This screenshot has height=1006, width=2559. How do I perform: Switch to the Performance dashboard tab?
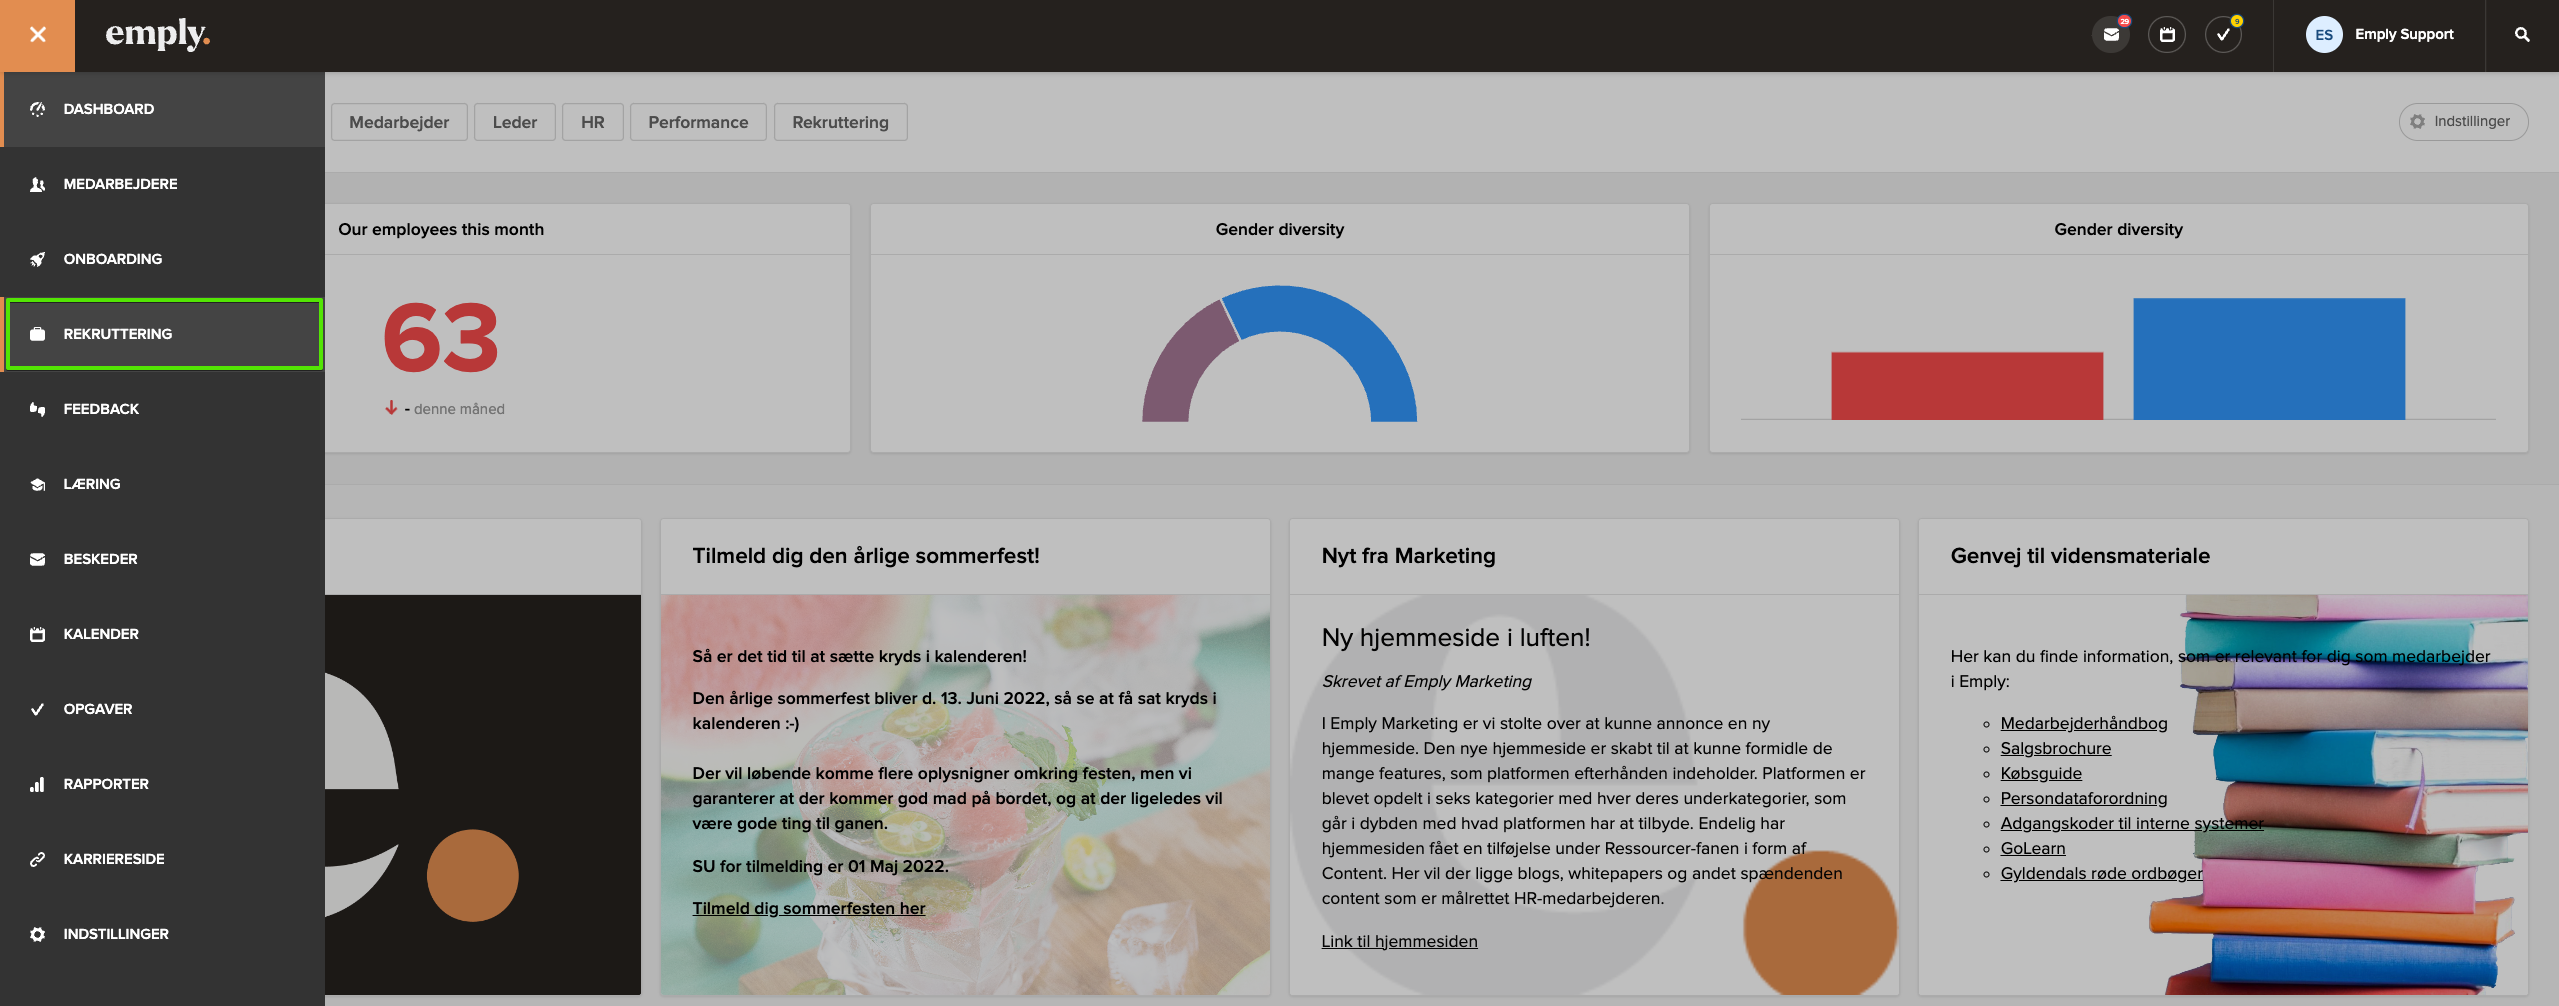[x=698, y=122]
